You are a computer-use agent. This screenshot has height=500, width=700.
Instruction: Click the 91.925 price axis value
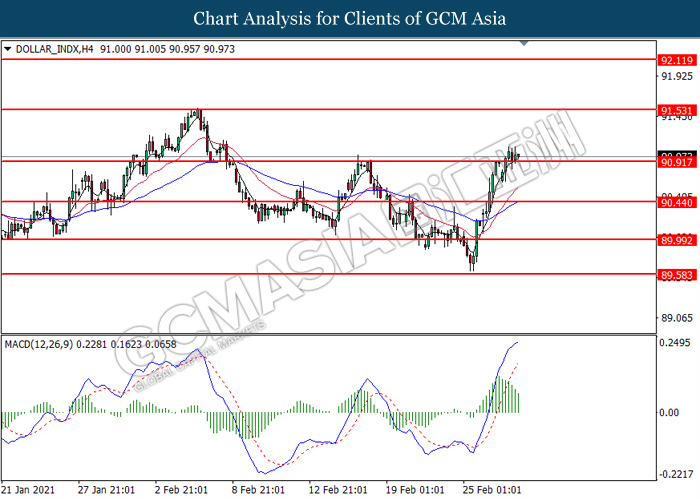coord(678,77)
